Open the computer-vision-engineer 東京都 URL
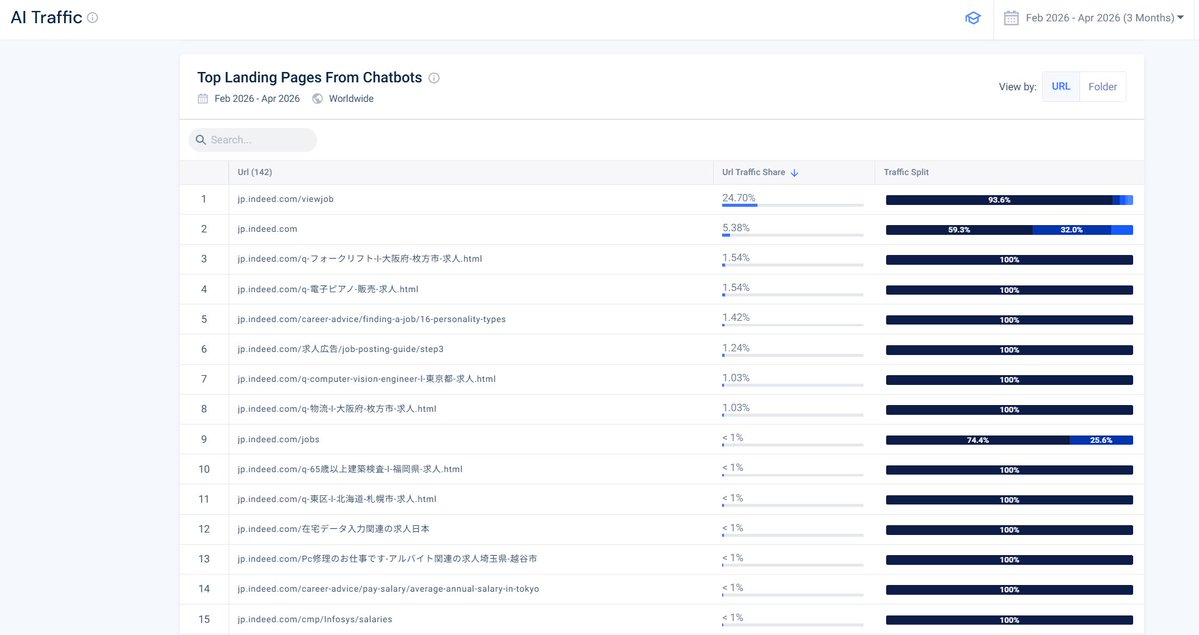 pyautogui.click(x=366, y=379)
